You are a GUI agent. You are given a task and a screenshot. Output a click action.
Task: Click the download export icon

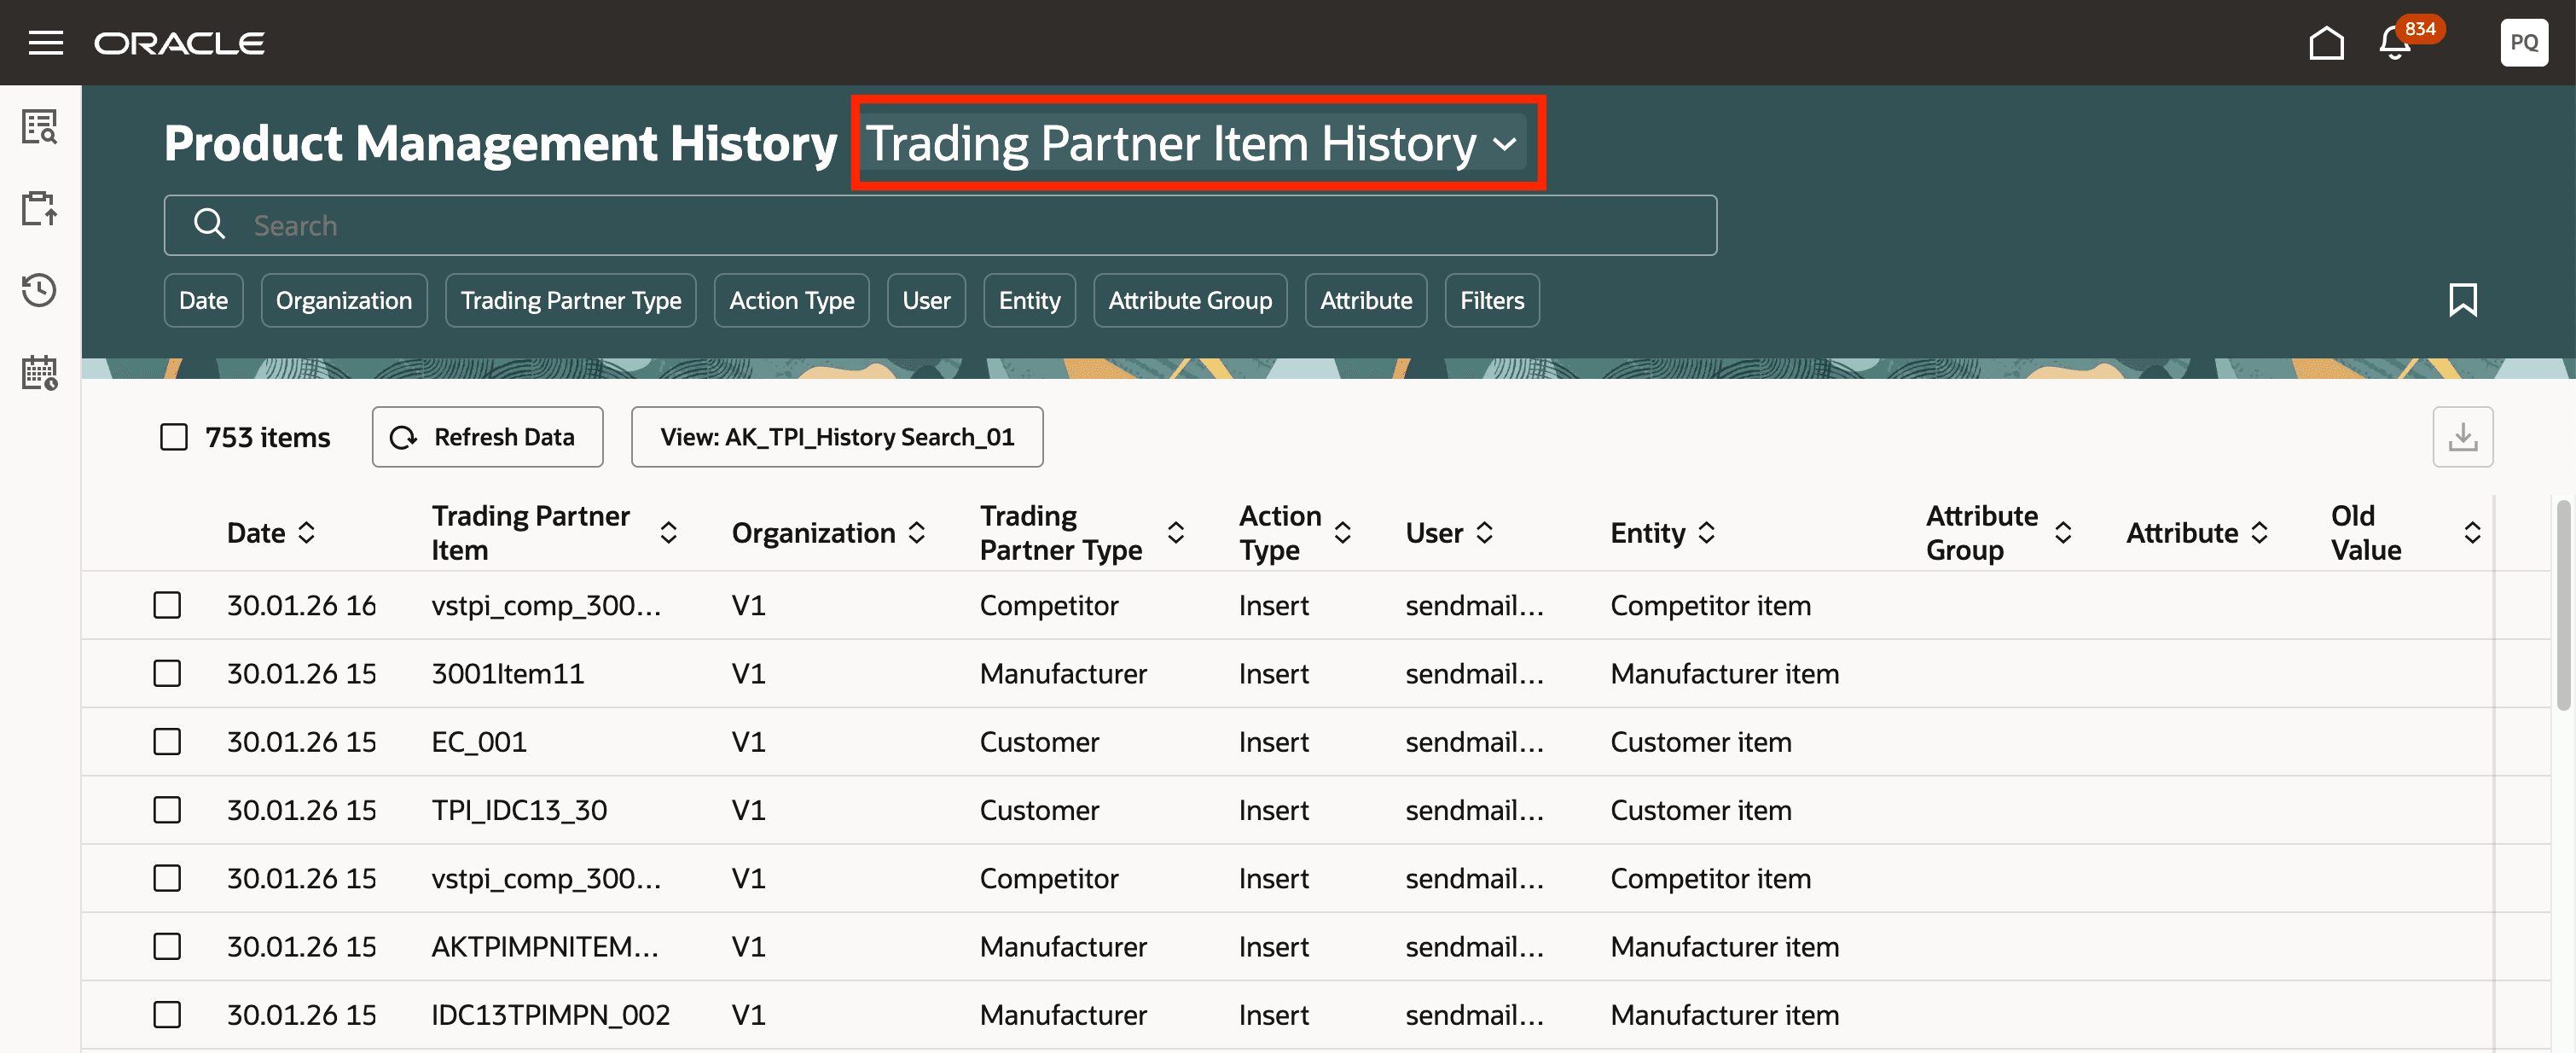2462,437
